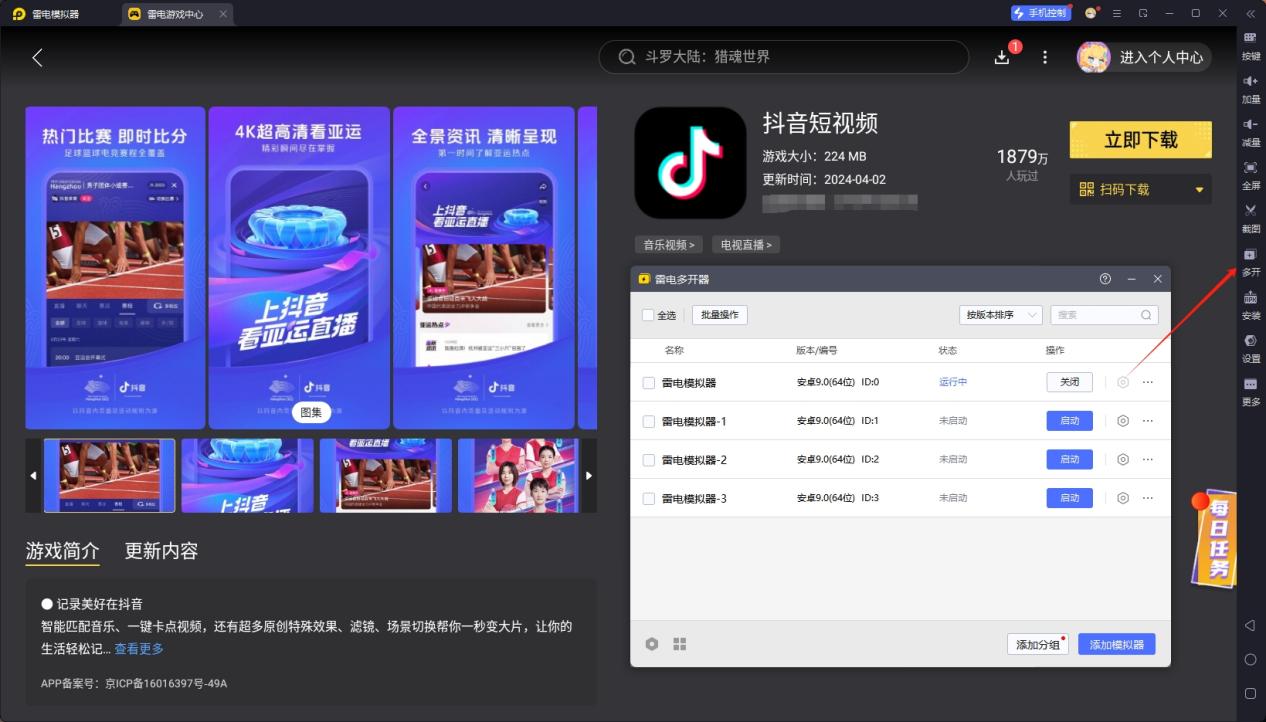Tap the Android recent apps square

pyautogui.click(x=1250, y=693)
